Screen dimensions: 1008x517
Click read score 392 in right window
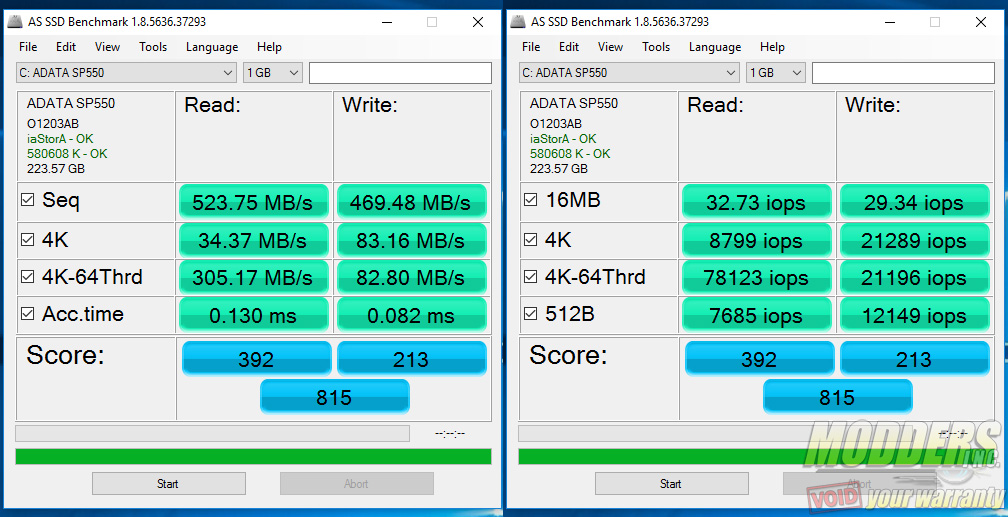759,358
